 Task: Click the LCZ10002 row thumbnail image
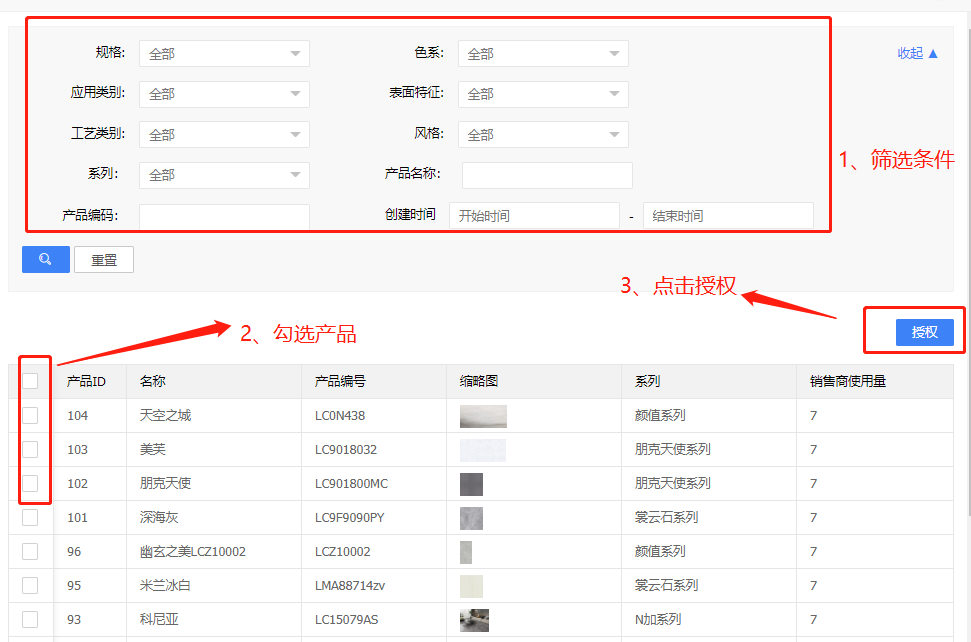(x=466, y=552)
